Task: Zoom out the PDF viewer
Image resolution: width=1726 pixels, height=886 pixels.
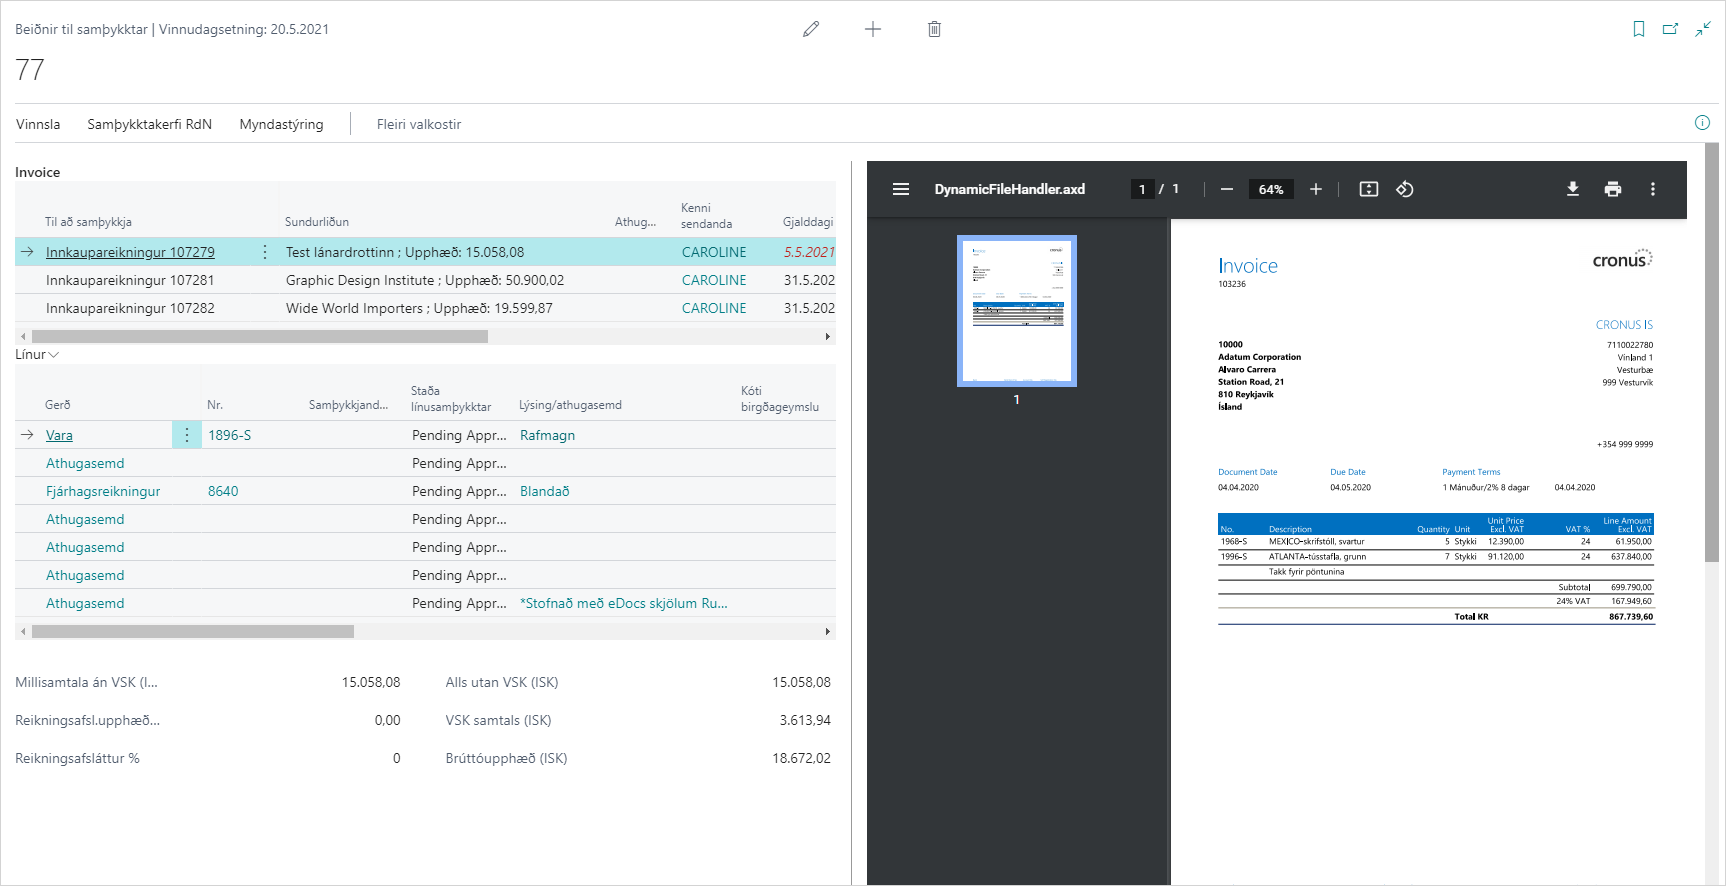Action: 1227,189
